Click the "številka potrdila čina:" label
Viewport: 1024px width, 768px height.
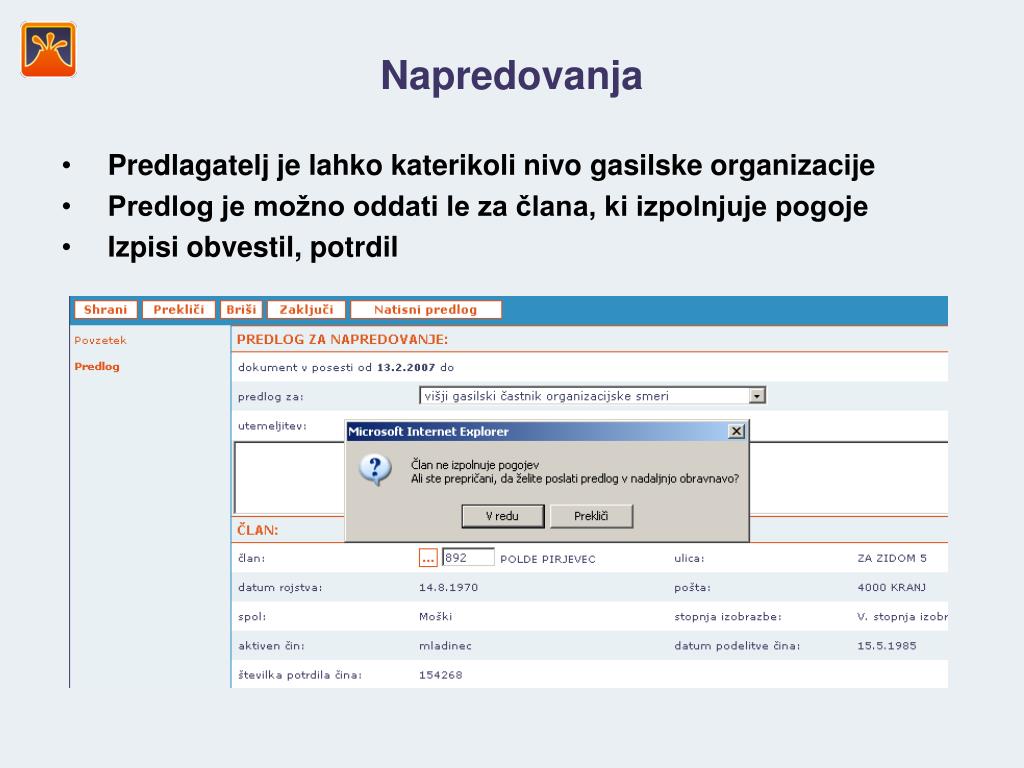coord(300,675)
